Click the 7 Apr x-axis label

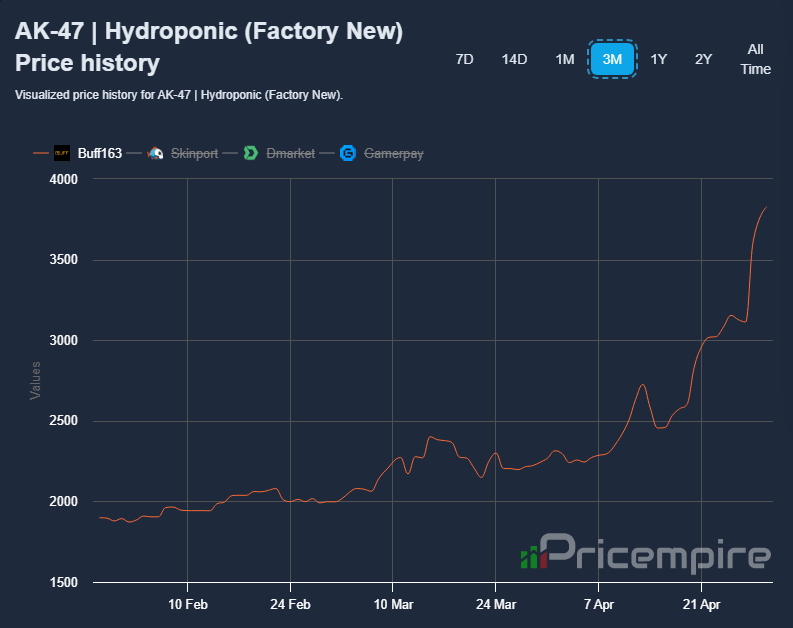[x=598, y=604]
